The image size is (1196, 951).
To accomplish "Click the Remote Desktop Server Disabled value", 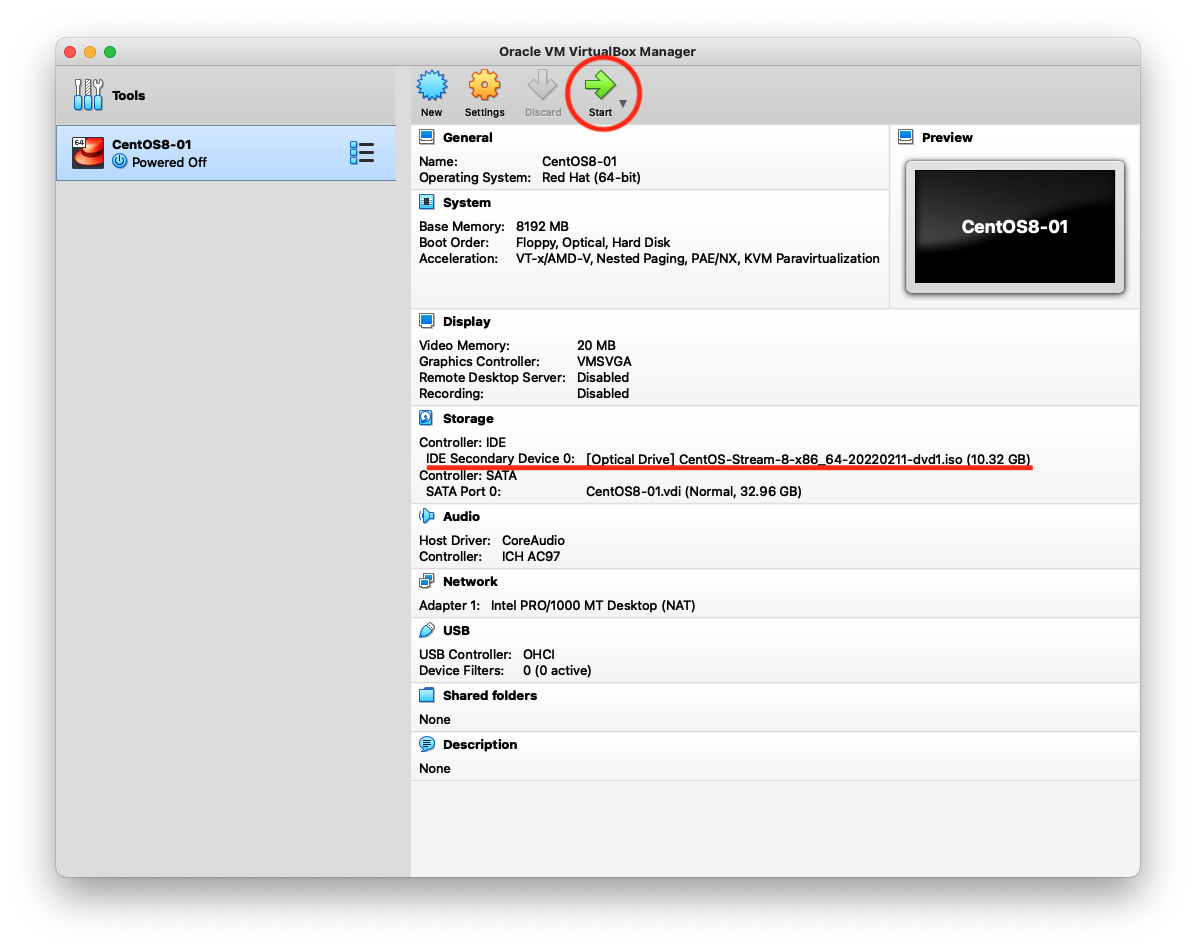I will tap(603, 377).
